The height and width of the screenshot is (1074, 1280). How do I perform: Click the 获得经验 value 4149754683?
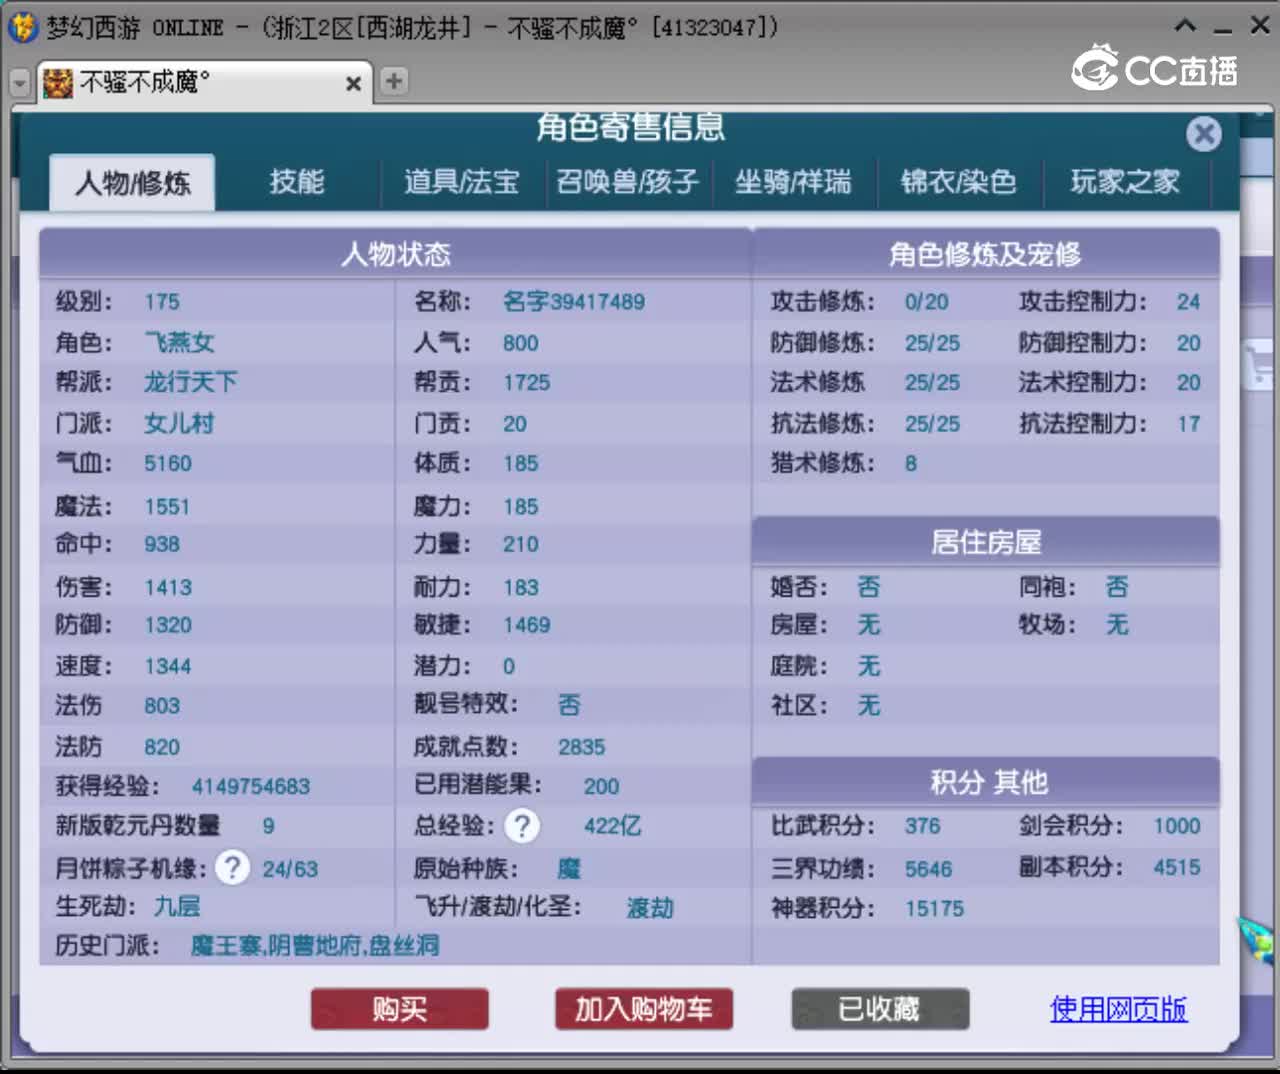coord(251,786)
